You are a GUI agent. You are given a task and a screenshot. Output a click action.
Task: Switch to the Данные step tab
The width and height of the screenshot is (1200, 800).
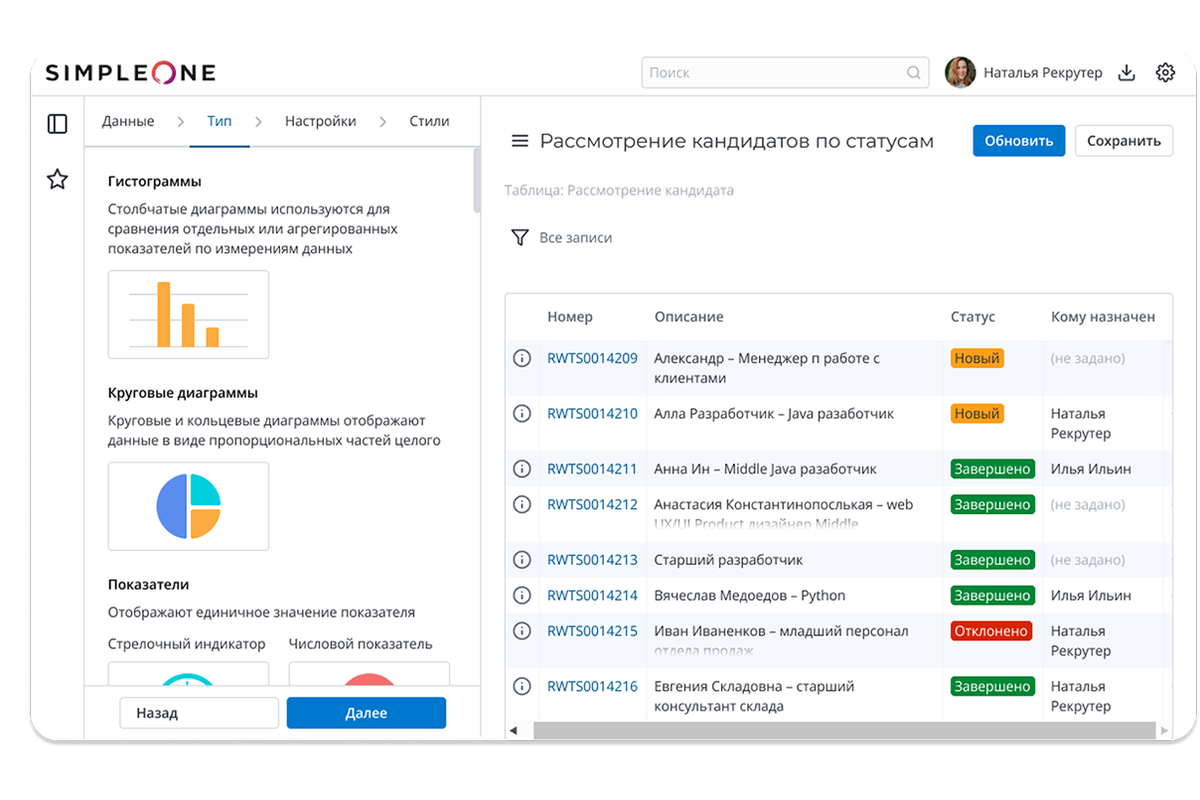coord(128,121)
